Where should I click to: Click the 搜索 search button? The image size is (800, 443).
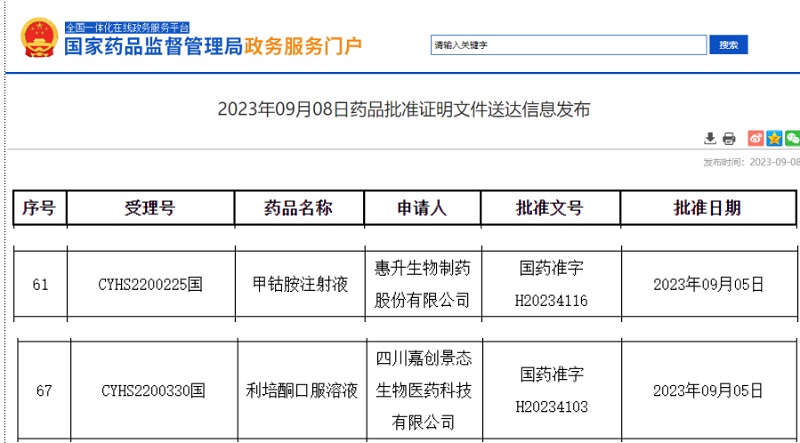click(729, 45)
